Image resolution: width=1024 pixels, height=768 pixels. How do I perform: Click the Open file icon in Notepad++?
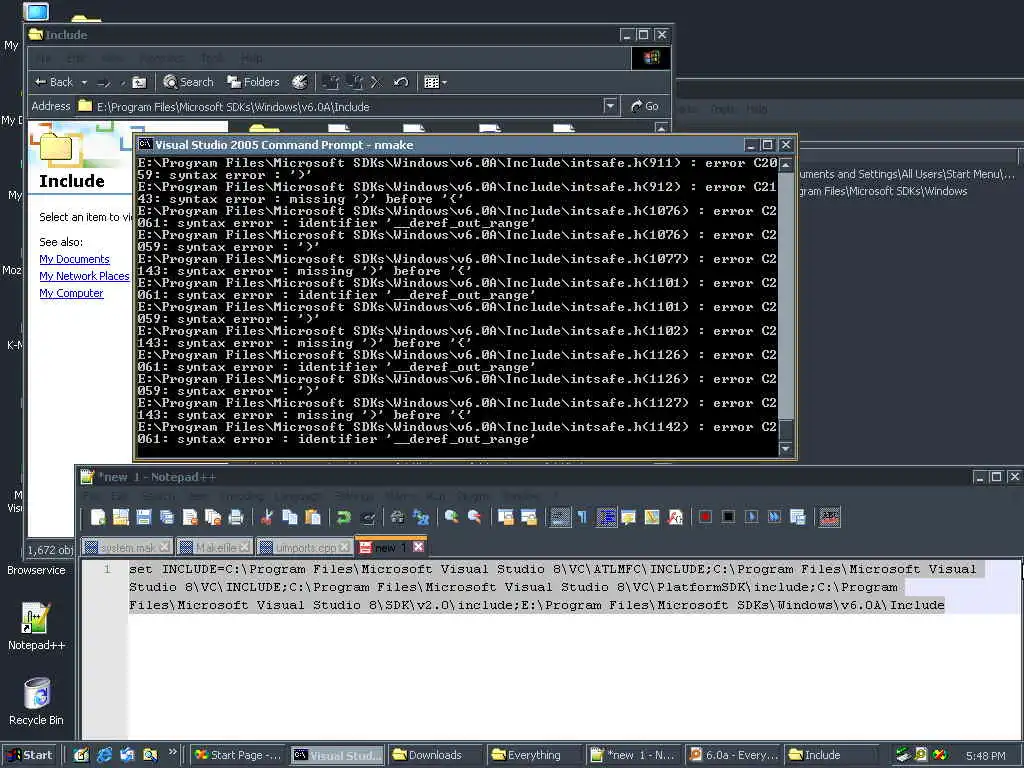click(x=121, y=518)
